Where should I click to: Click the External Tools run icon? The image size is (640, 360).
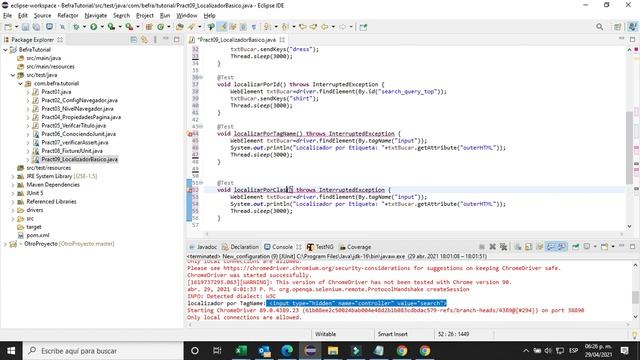tap(129, 27)
